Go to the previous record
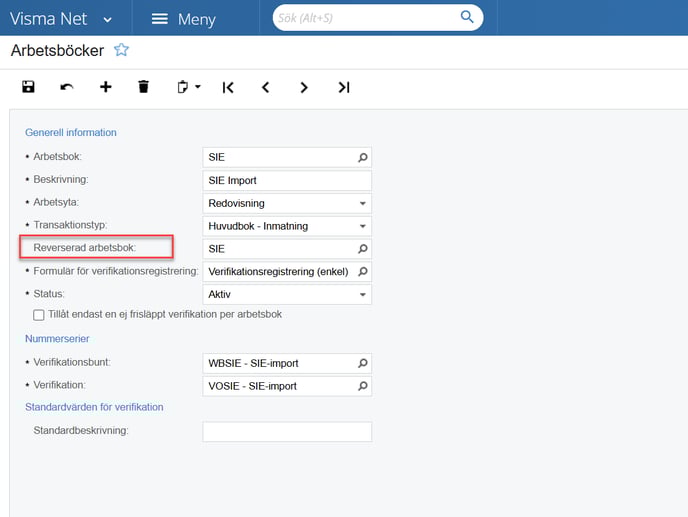688x517 pixels. [x=266, y=87]
